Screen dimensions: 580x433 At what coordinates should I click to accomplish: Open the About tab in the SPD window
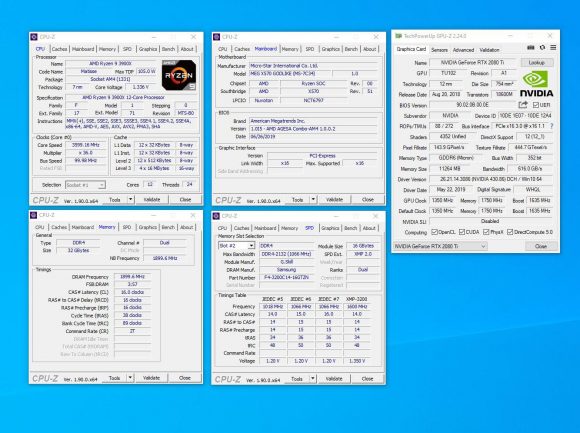(x=369, y=228)
